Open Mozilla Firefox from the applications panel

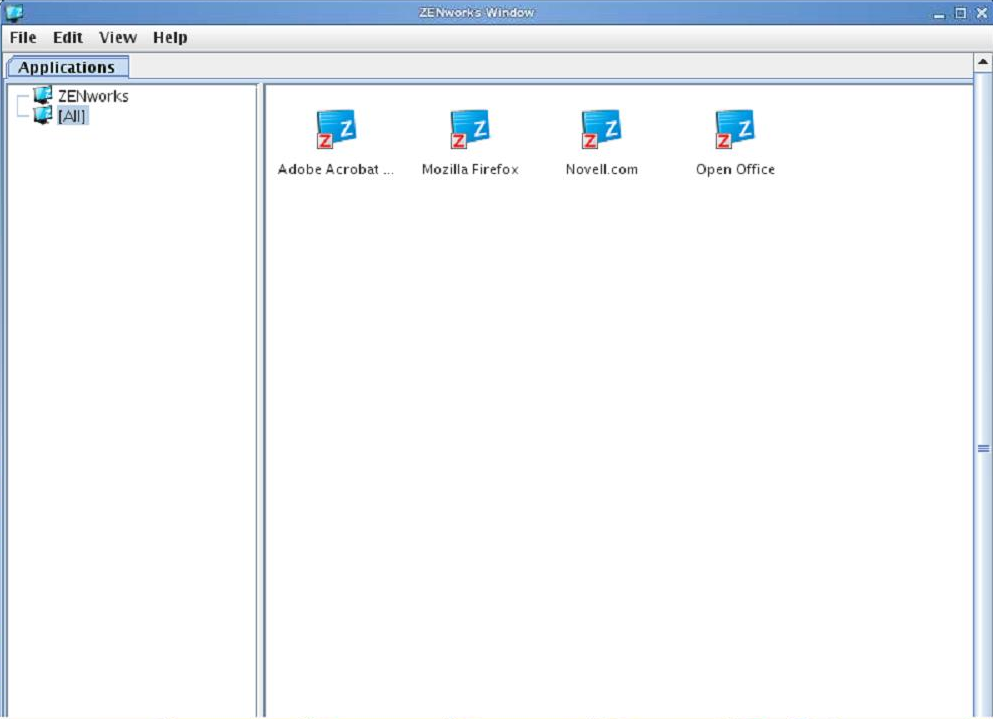(x=470, y=128)
